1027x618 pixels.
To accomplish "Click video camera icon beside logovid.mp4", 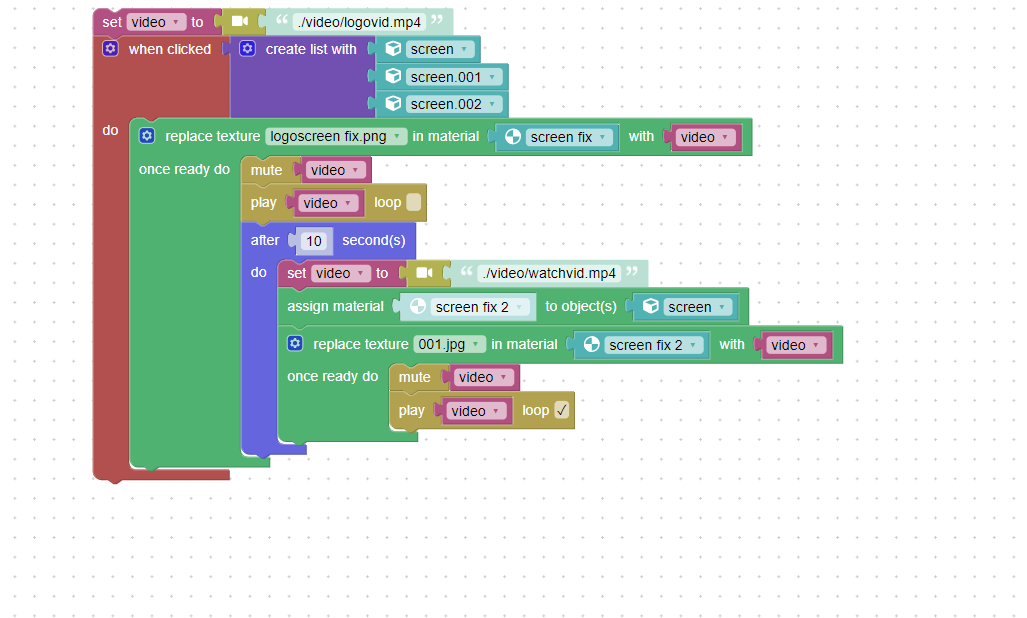I will tap(240, 21).
